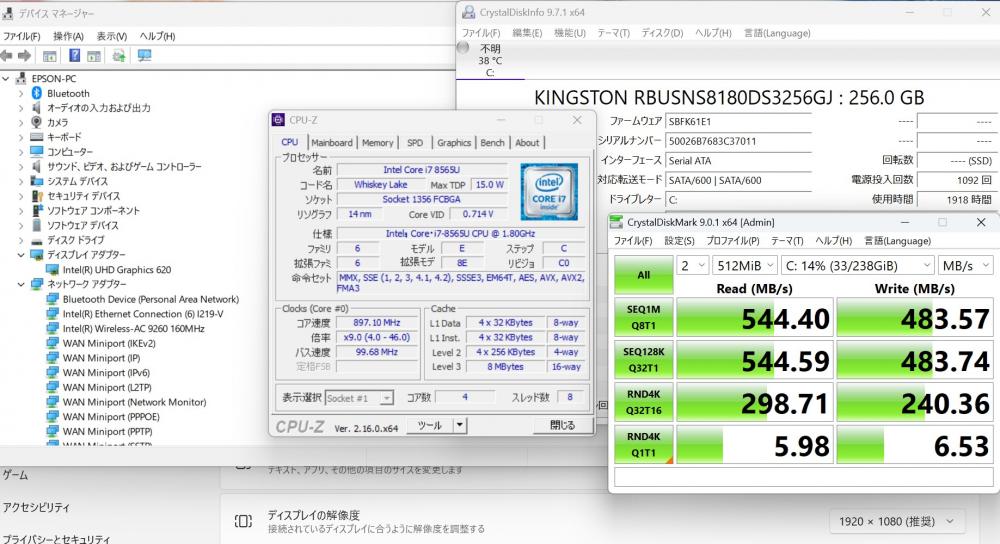
Task: Open CPU-Z Socket #1 selection dropdown
Action: click(359, 398)
